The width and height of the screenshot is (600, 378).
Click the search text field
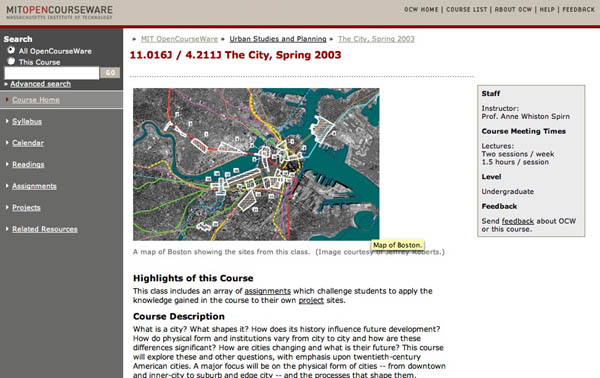(x=52, y=73)
